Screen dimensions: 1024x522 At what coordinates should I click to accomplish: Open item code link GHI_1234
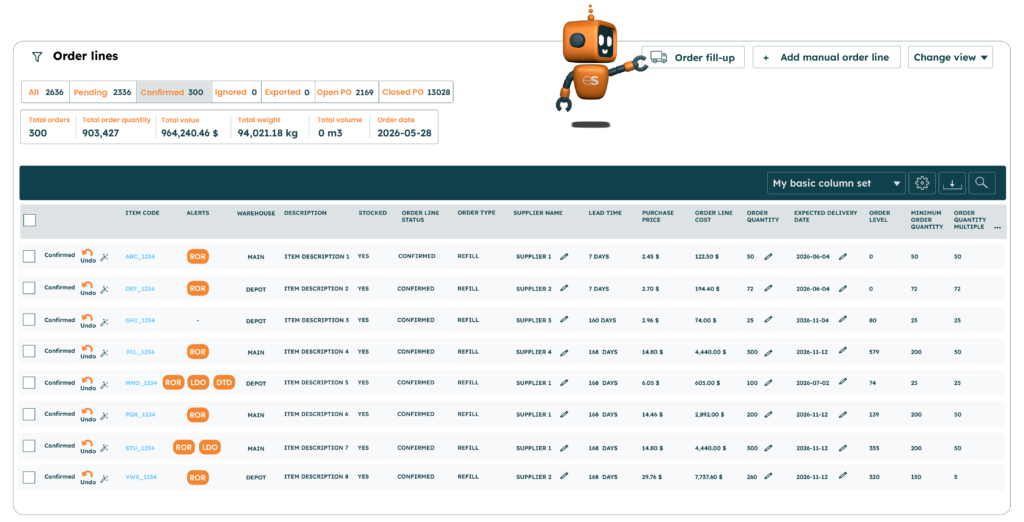[140, 320]
